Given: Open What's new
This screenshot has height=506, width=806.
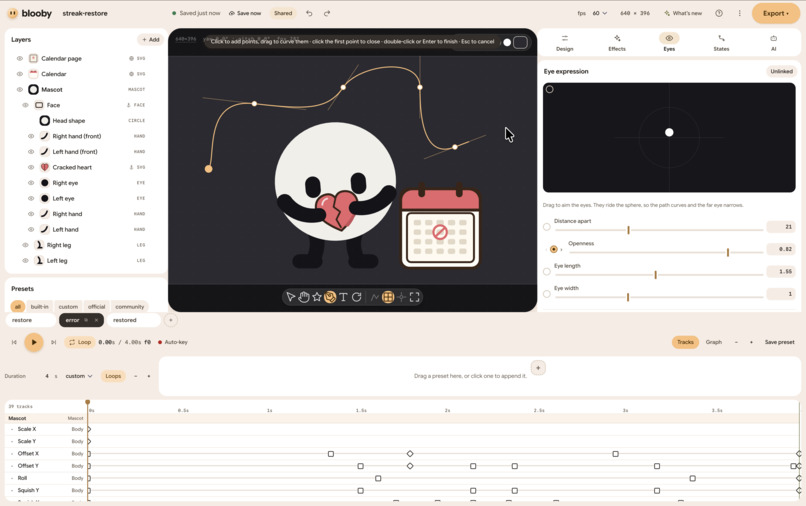Looking at the screenshot, I should pyautogui.click(x=683, y=13).
